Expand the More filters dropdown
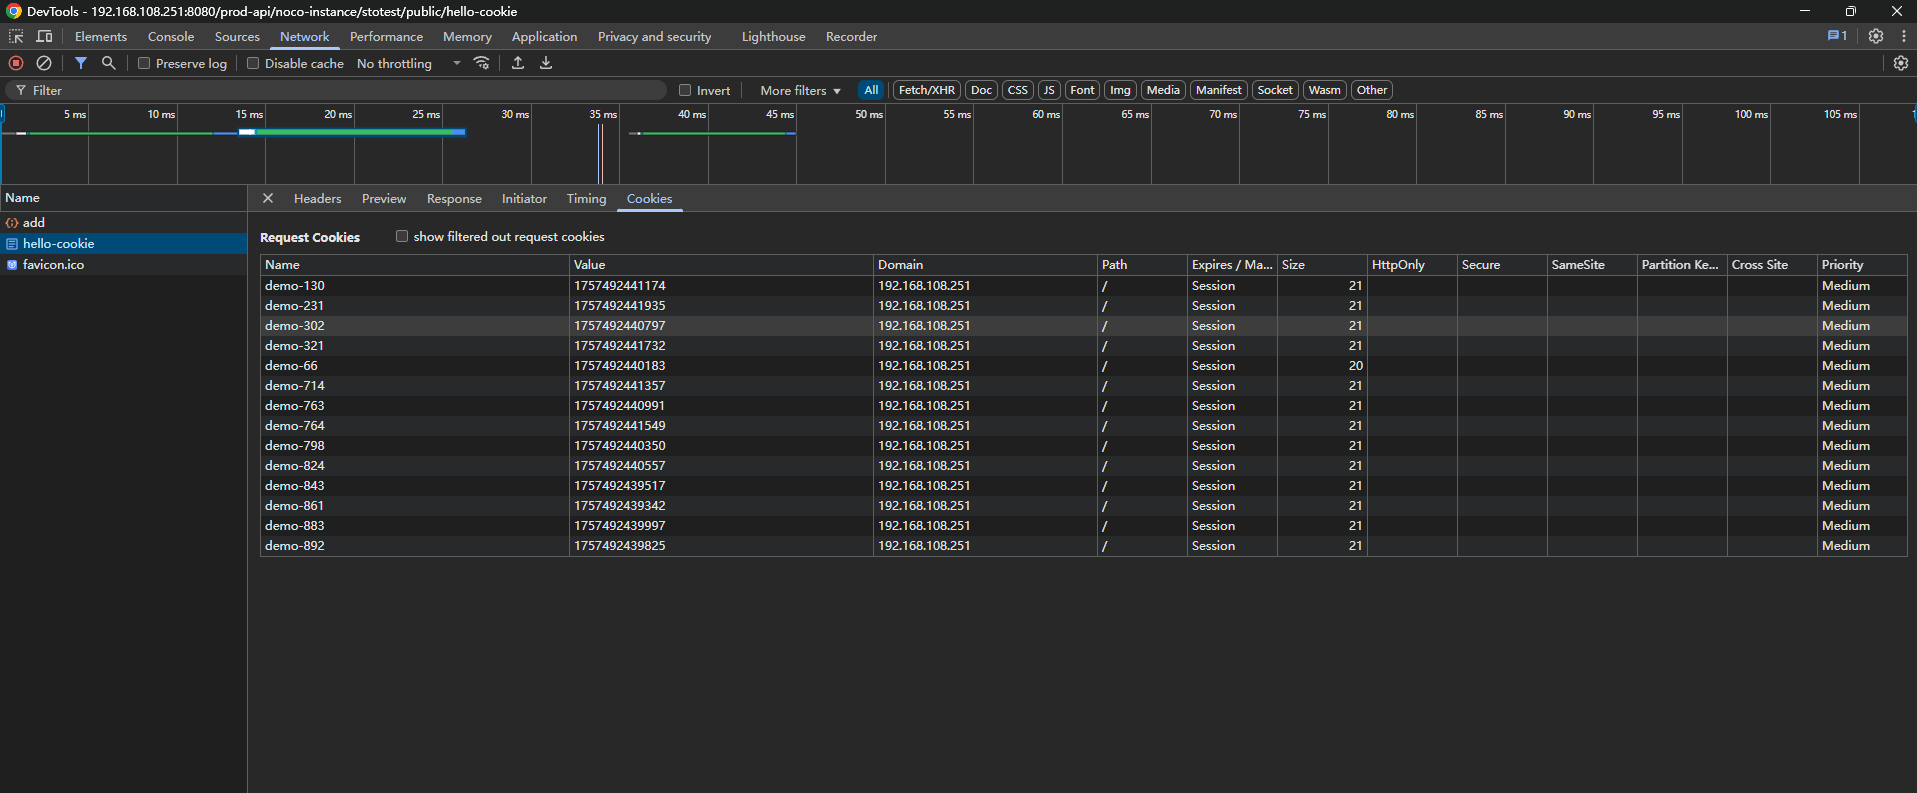Image resolution: width=1917 pixels, height=793 pixels. 800,90
